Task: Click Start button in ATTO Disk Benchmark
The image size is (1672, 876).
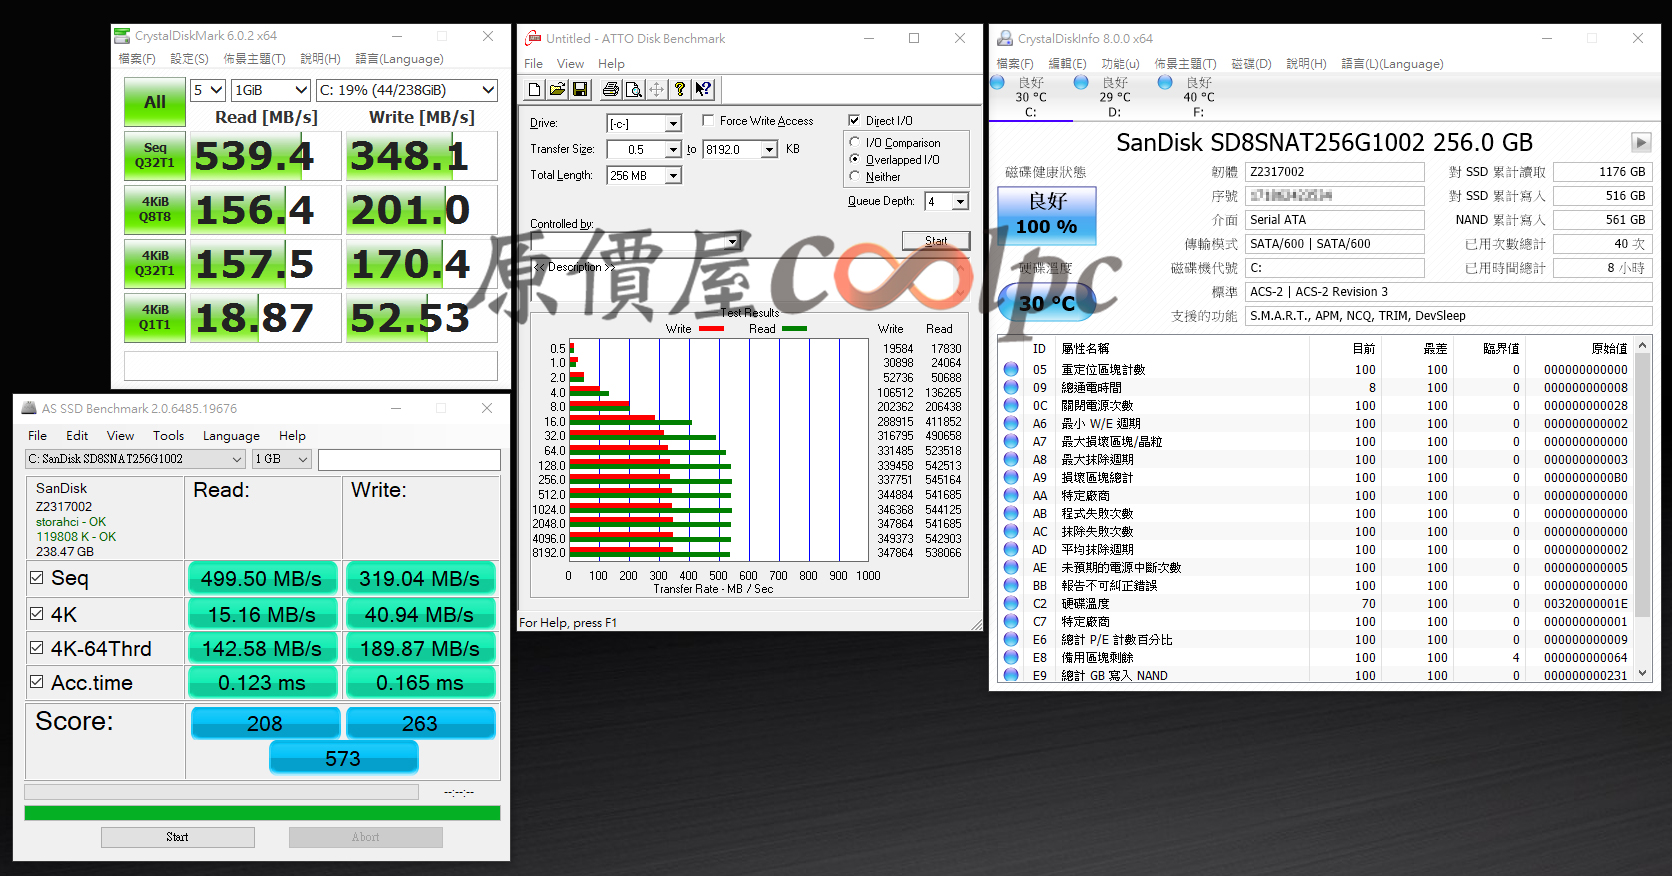Action: (936, 241)
